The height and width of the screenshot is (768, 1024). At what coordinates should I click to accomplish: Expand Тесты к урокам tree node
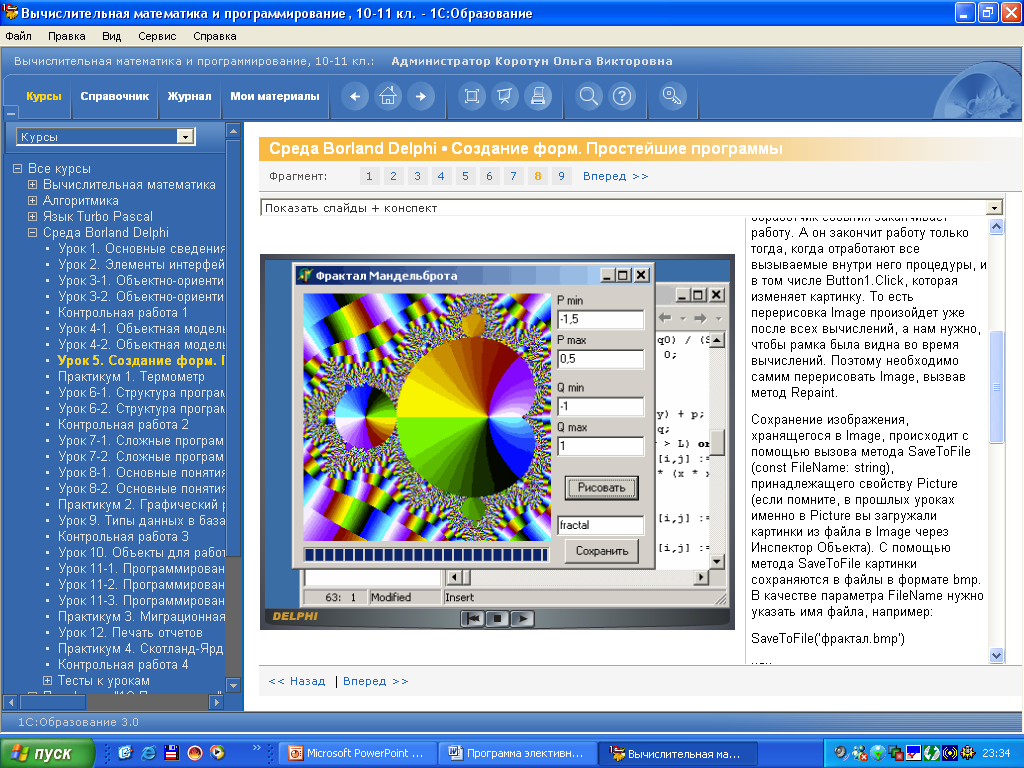(48, 680)
